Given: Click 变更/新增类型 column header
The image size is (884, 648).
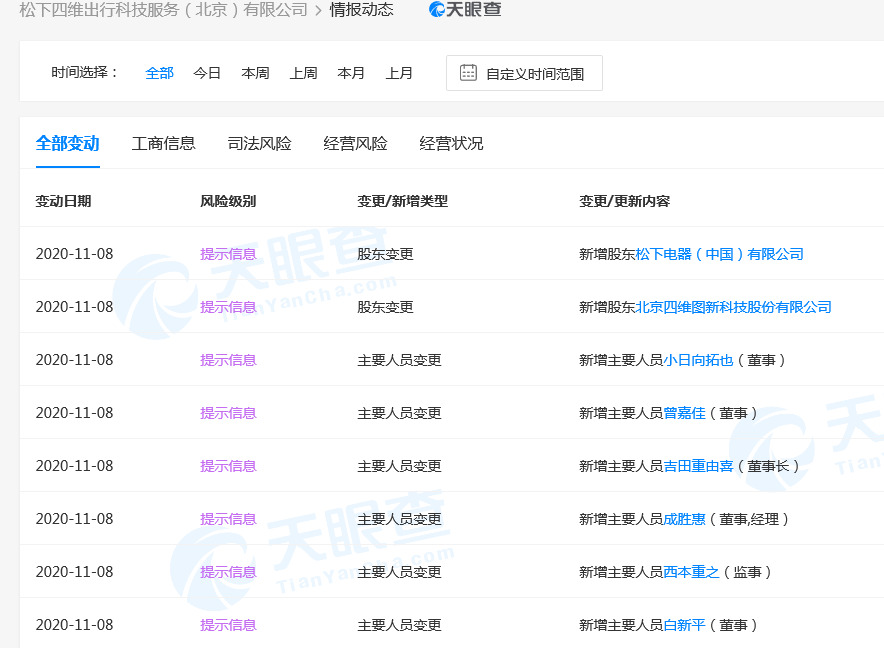Looking at the screenshot, I should pos(403,201).
